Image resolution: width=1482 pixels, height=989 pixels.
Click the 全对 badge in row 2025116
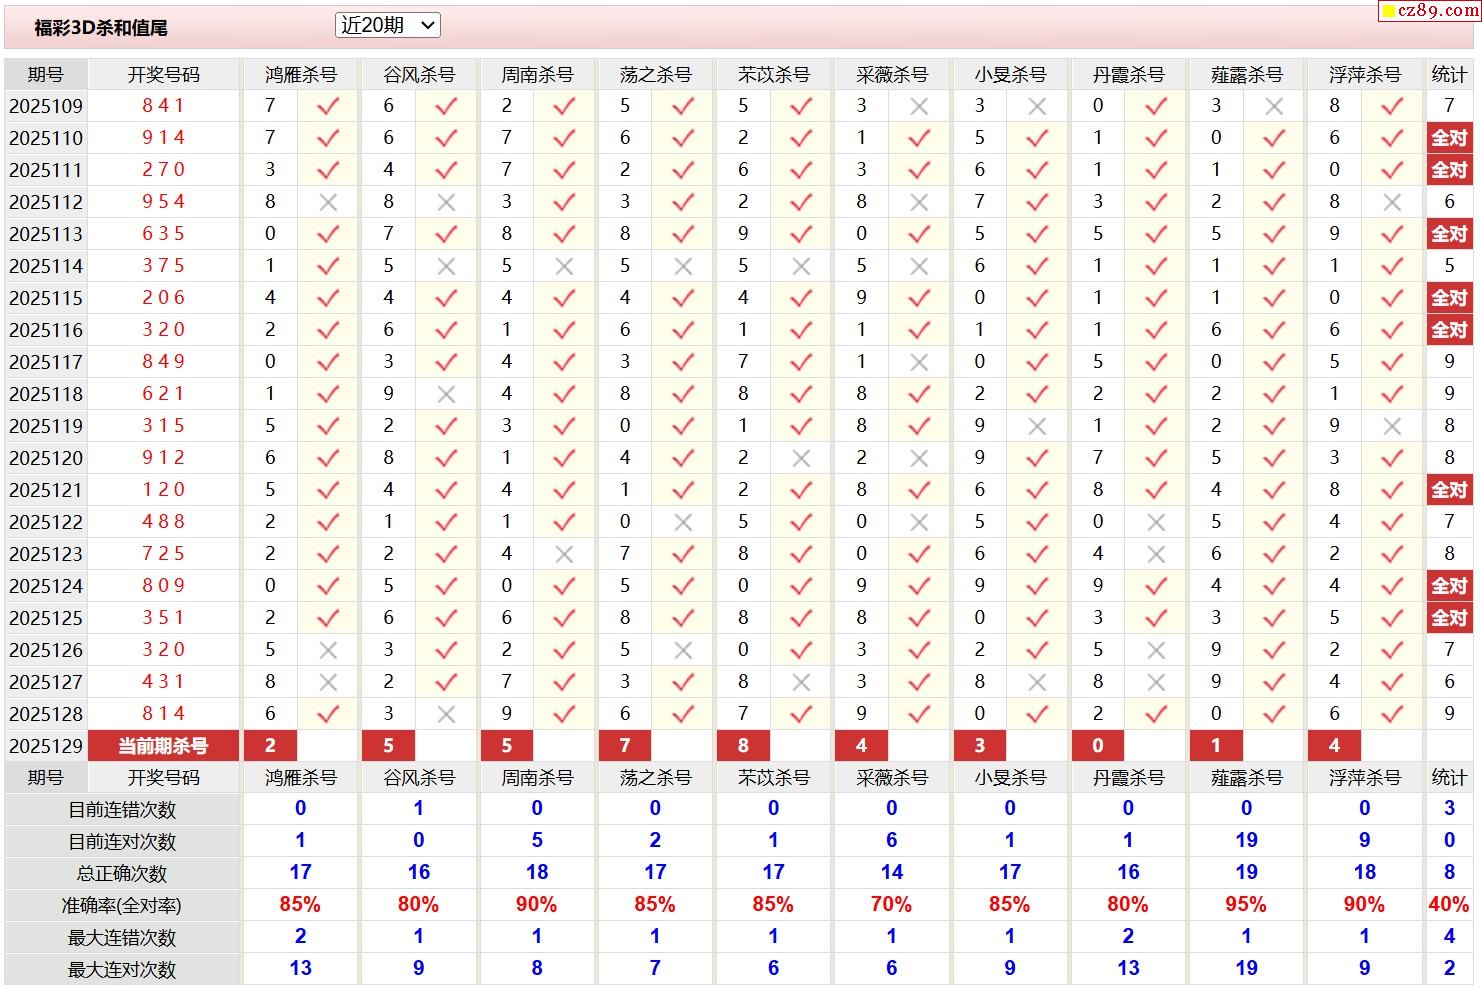click(x=1449, y=330)
